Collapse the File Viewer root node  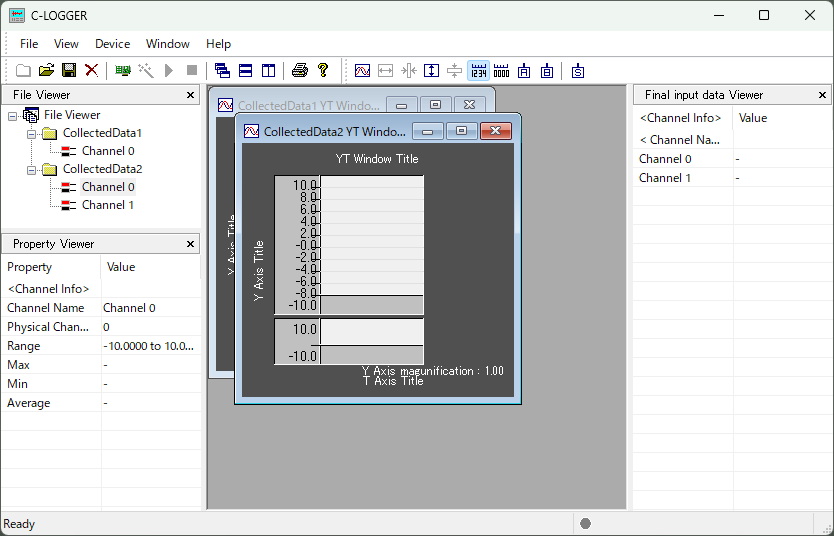point(13,115)
